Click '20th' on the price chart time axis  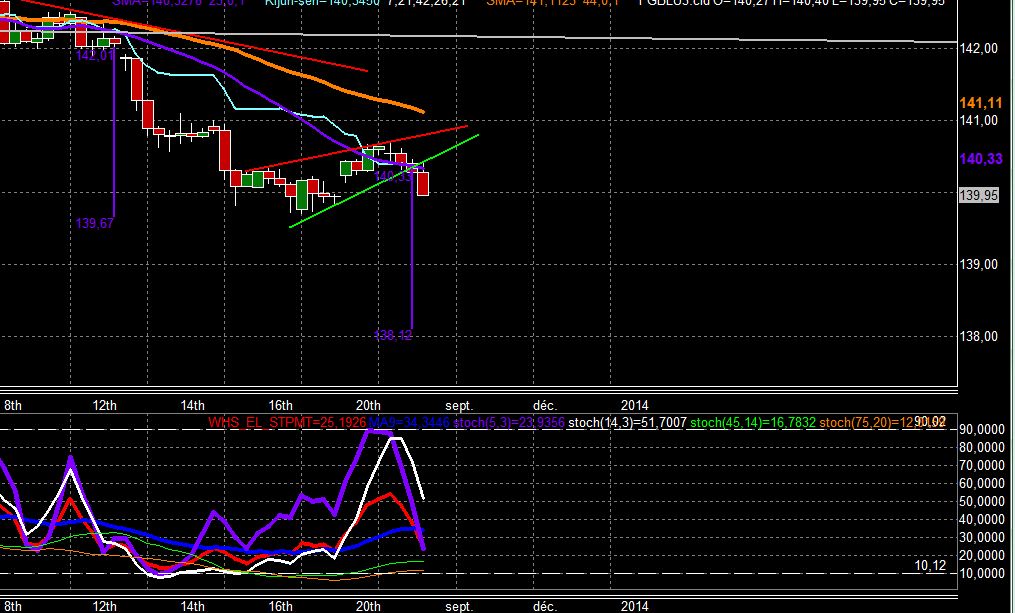point(368,406)
